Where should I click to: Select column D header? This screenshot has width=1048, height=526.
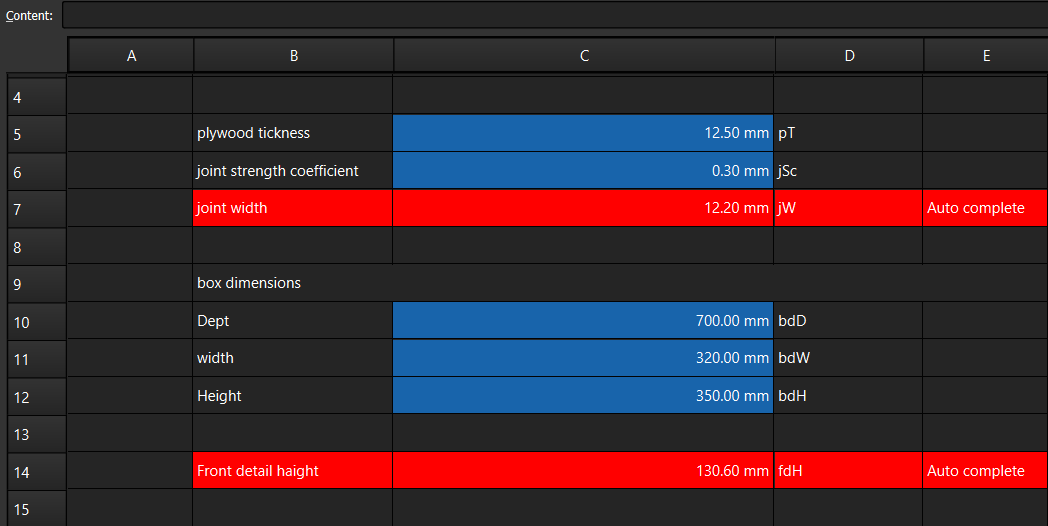pos(849,57)
